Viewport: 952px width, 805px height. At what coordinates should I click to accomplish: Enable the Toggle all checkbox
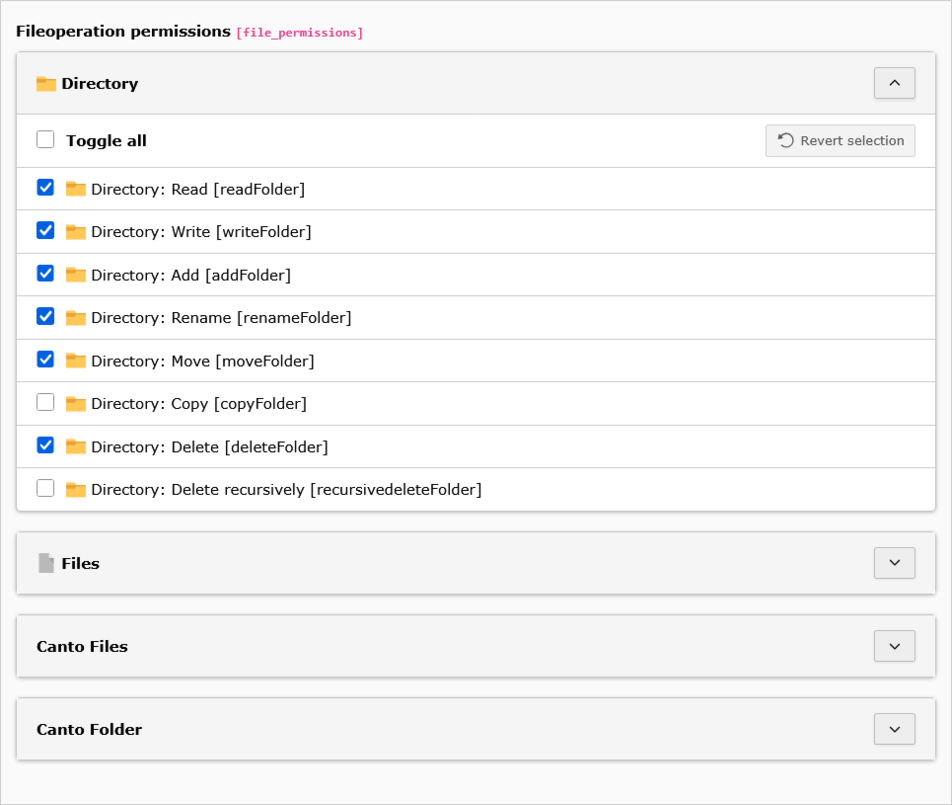point(45,140)
